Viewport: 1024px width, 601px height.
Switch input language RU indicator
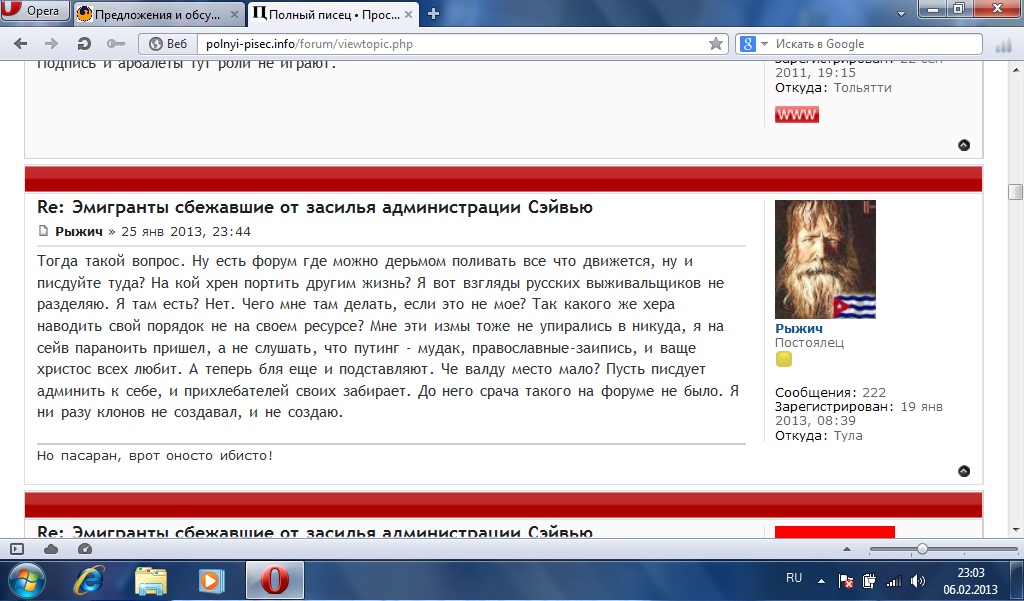pyautogui.click(x=794, y=578)
